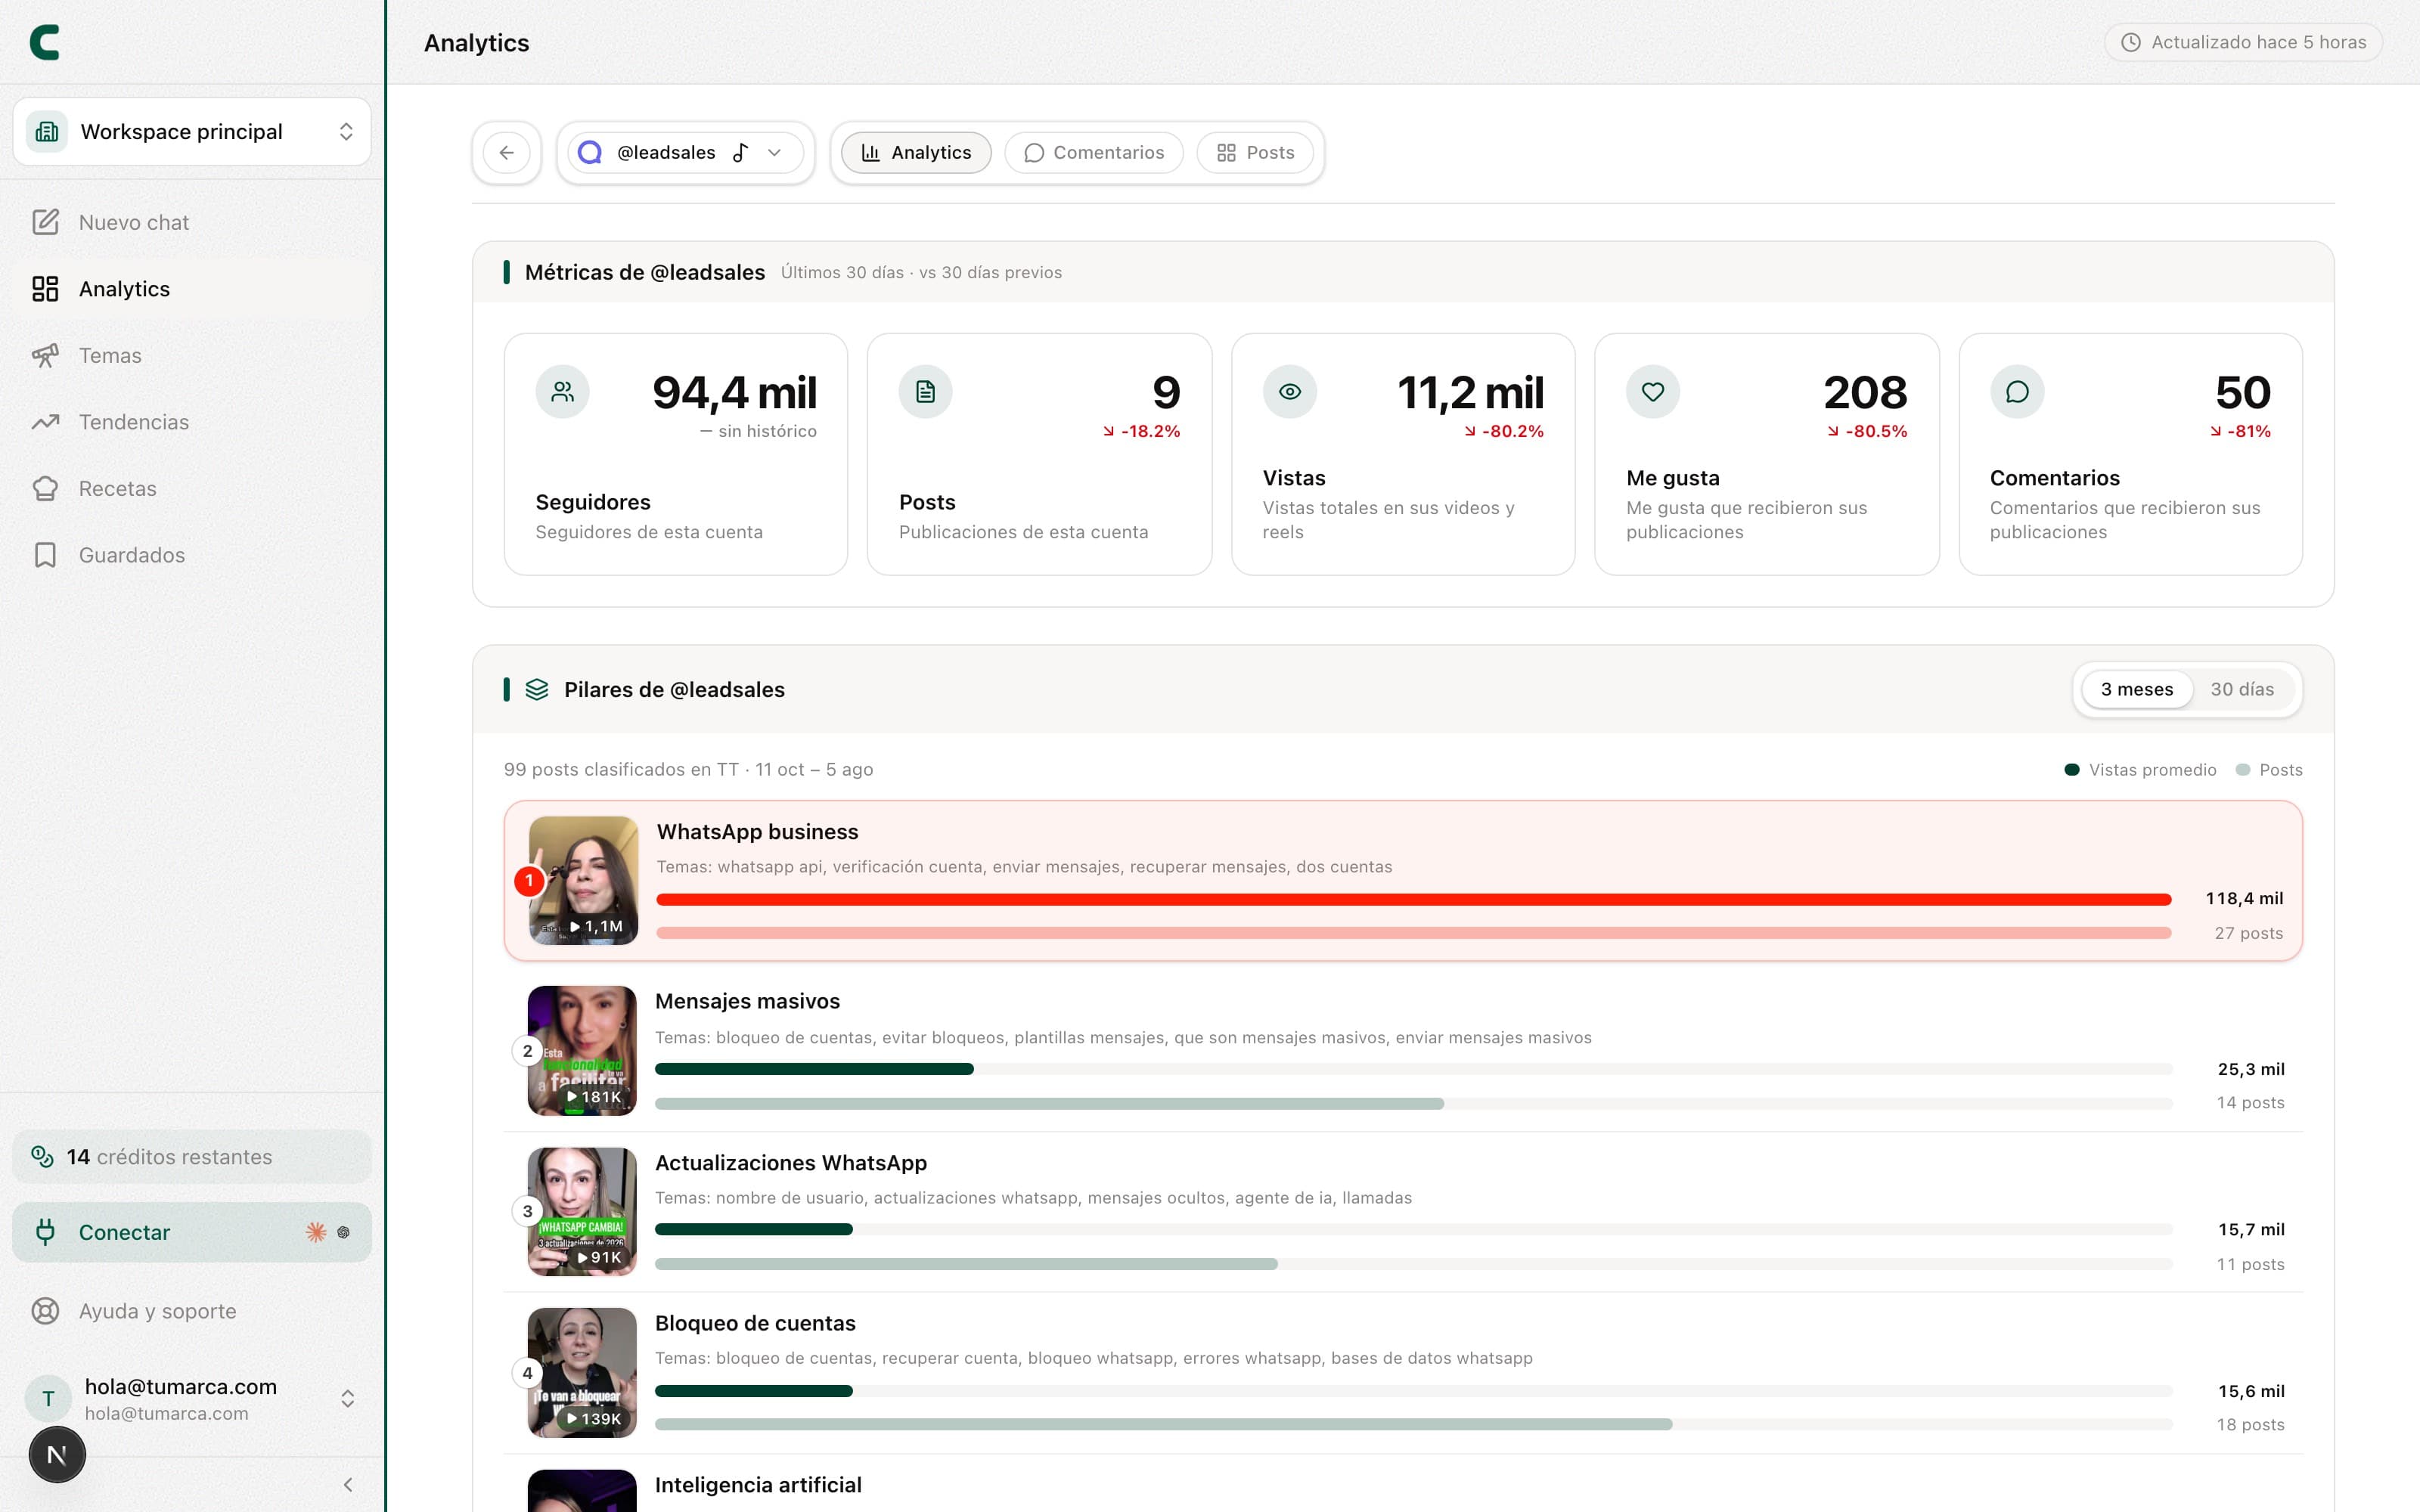This screenshot has height=1512, width=2420.
Task: Click the Workspace building icon
Action: 47,131
